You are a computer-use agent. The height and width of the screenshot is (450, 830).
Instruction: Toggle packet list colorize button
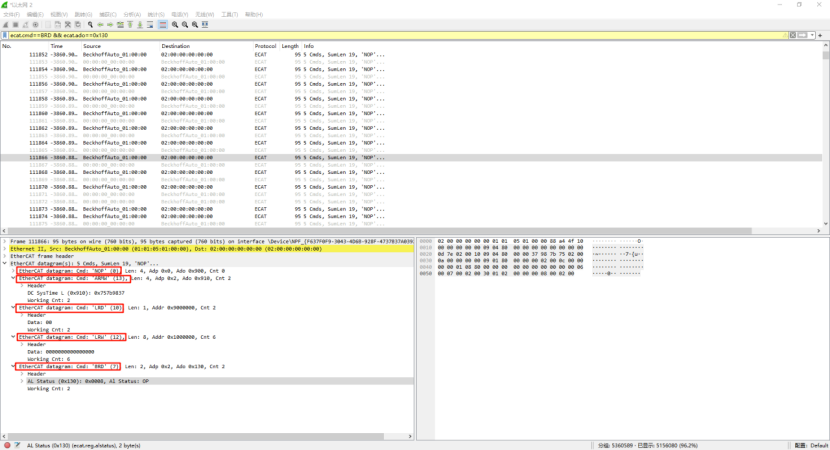tap(163, 24)
